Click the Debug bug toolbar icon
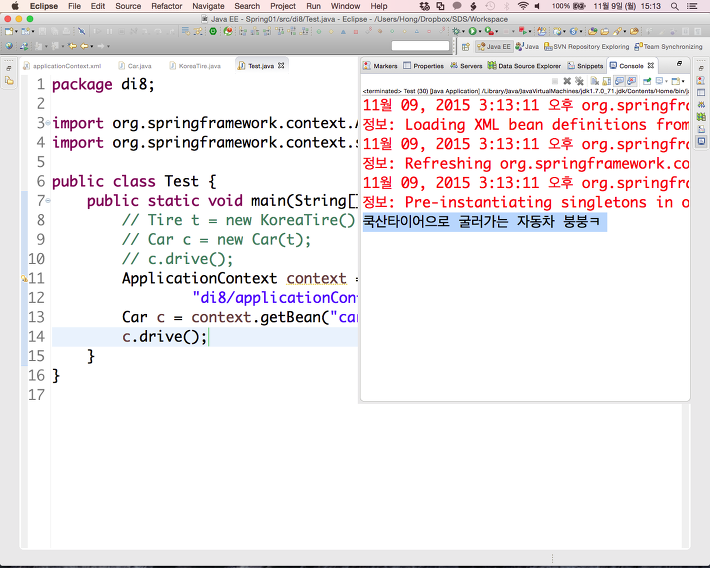The width and height of the screenshot is (710, 568). [x=456, y=31]
